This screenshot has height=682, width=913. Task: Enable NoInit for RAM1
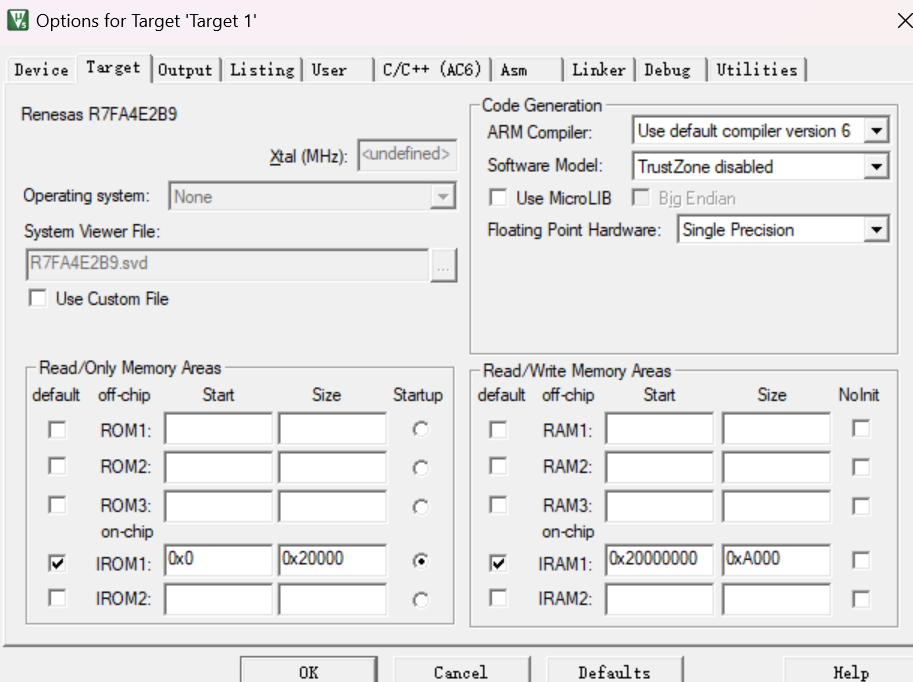pyautogui.click(x=861, y=429)
